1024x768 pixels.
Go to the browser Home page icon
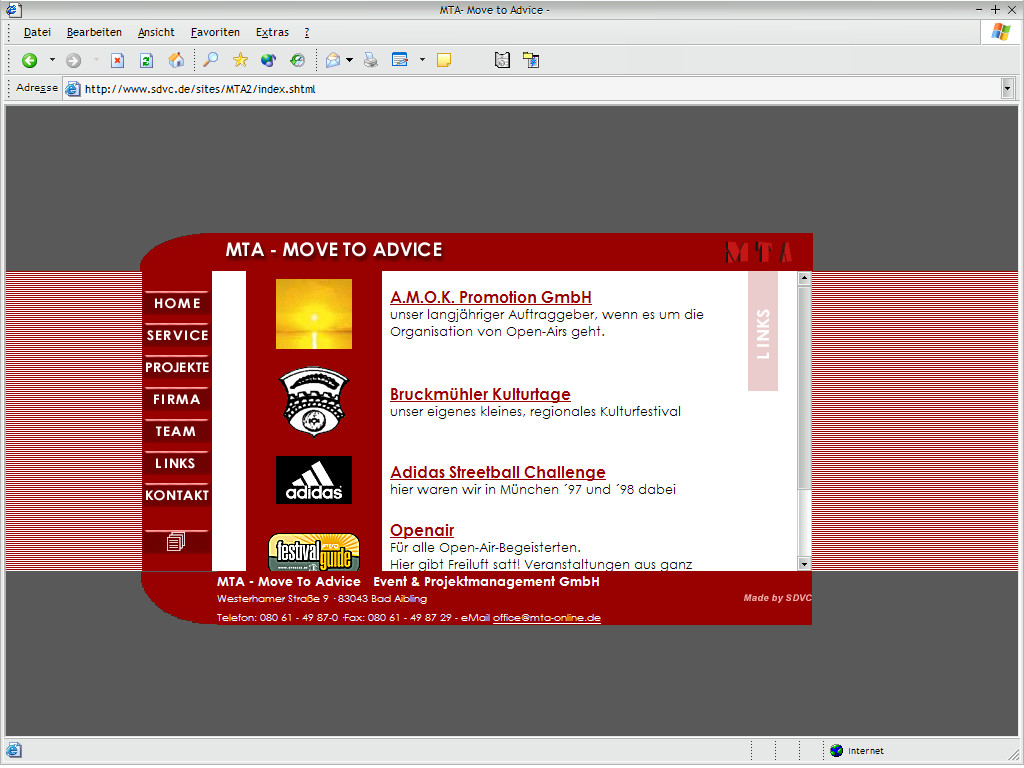tap(176, 60)
